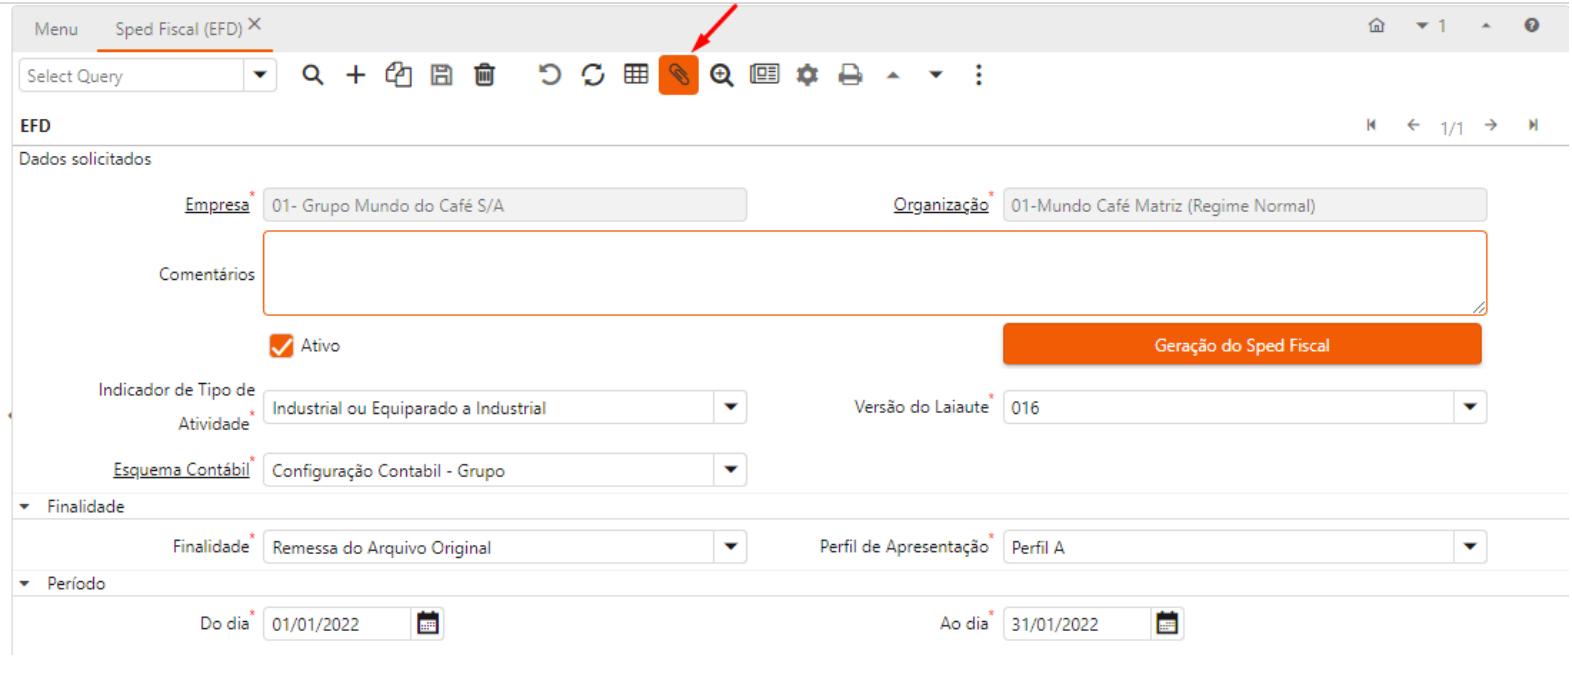Click the printer icon in toolbar
The image size is (1572, 685).
tap(850, 75)
